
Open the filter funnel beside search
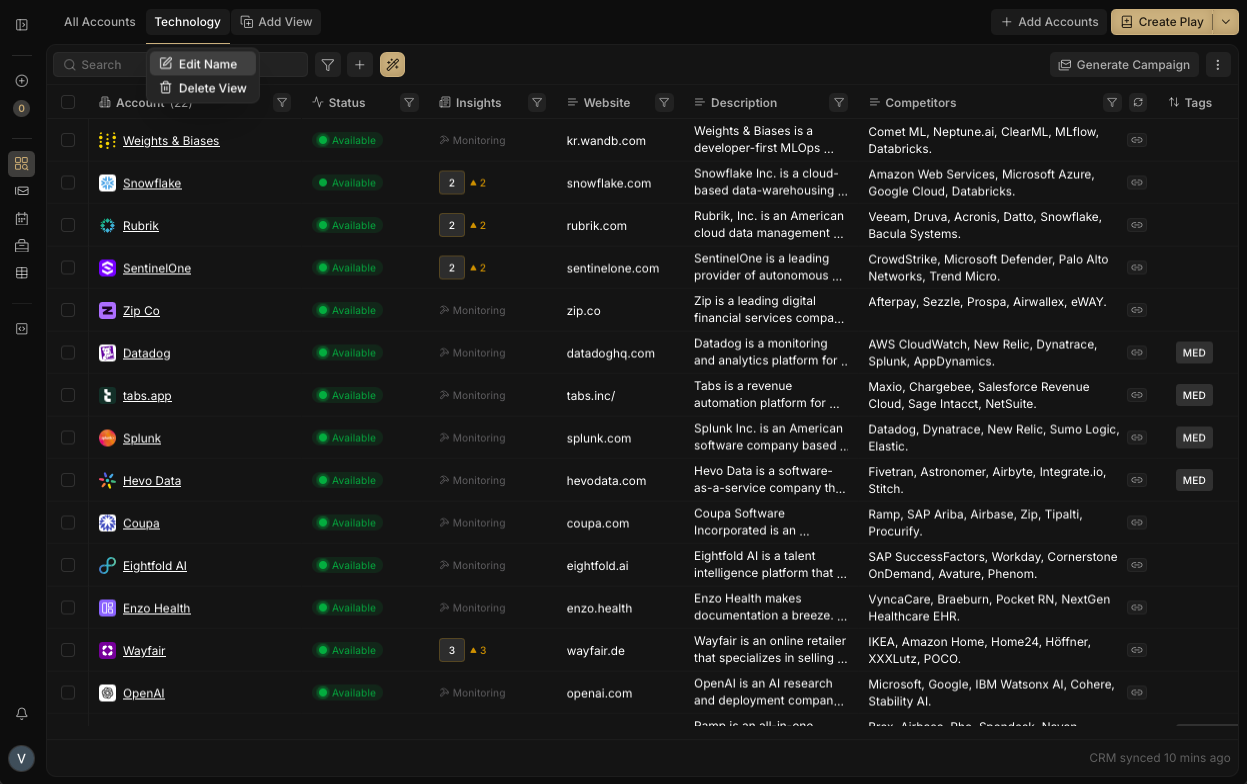[x=327, y=65]
